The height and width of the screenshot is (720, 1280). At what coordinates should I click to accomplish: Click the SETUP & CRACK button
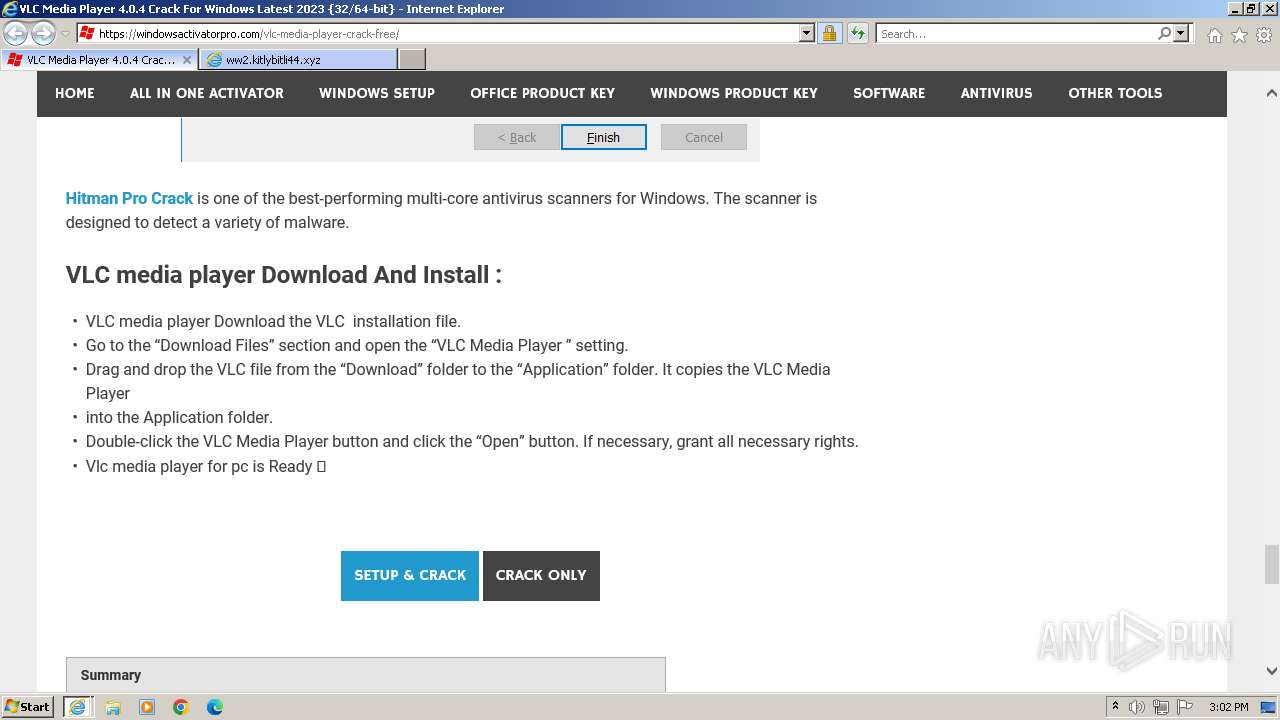(410, 575)
